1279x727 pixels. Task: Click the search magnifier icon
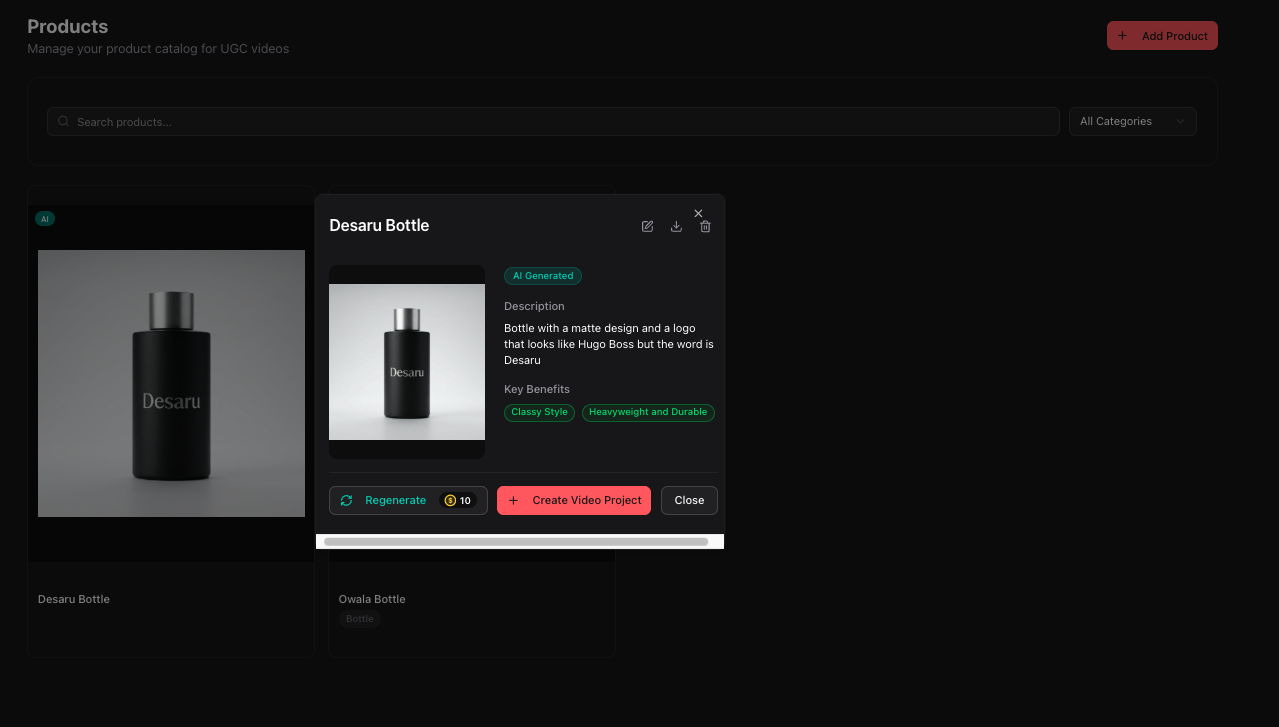pos(64,122)
